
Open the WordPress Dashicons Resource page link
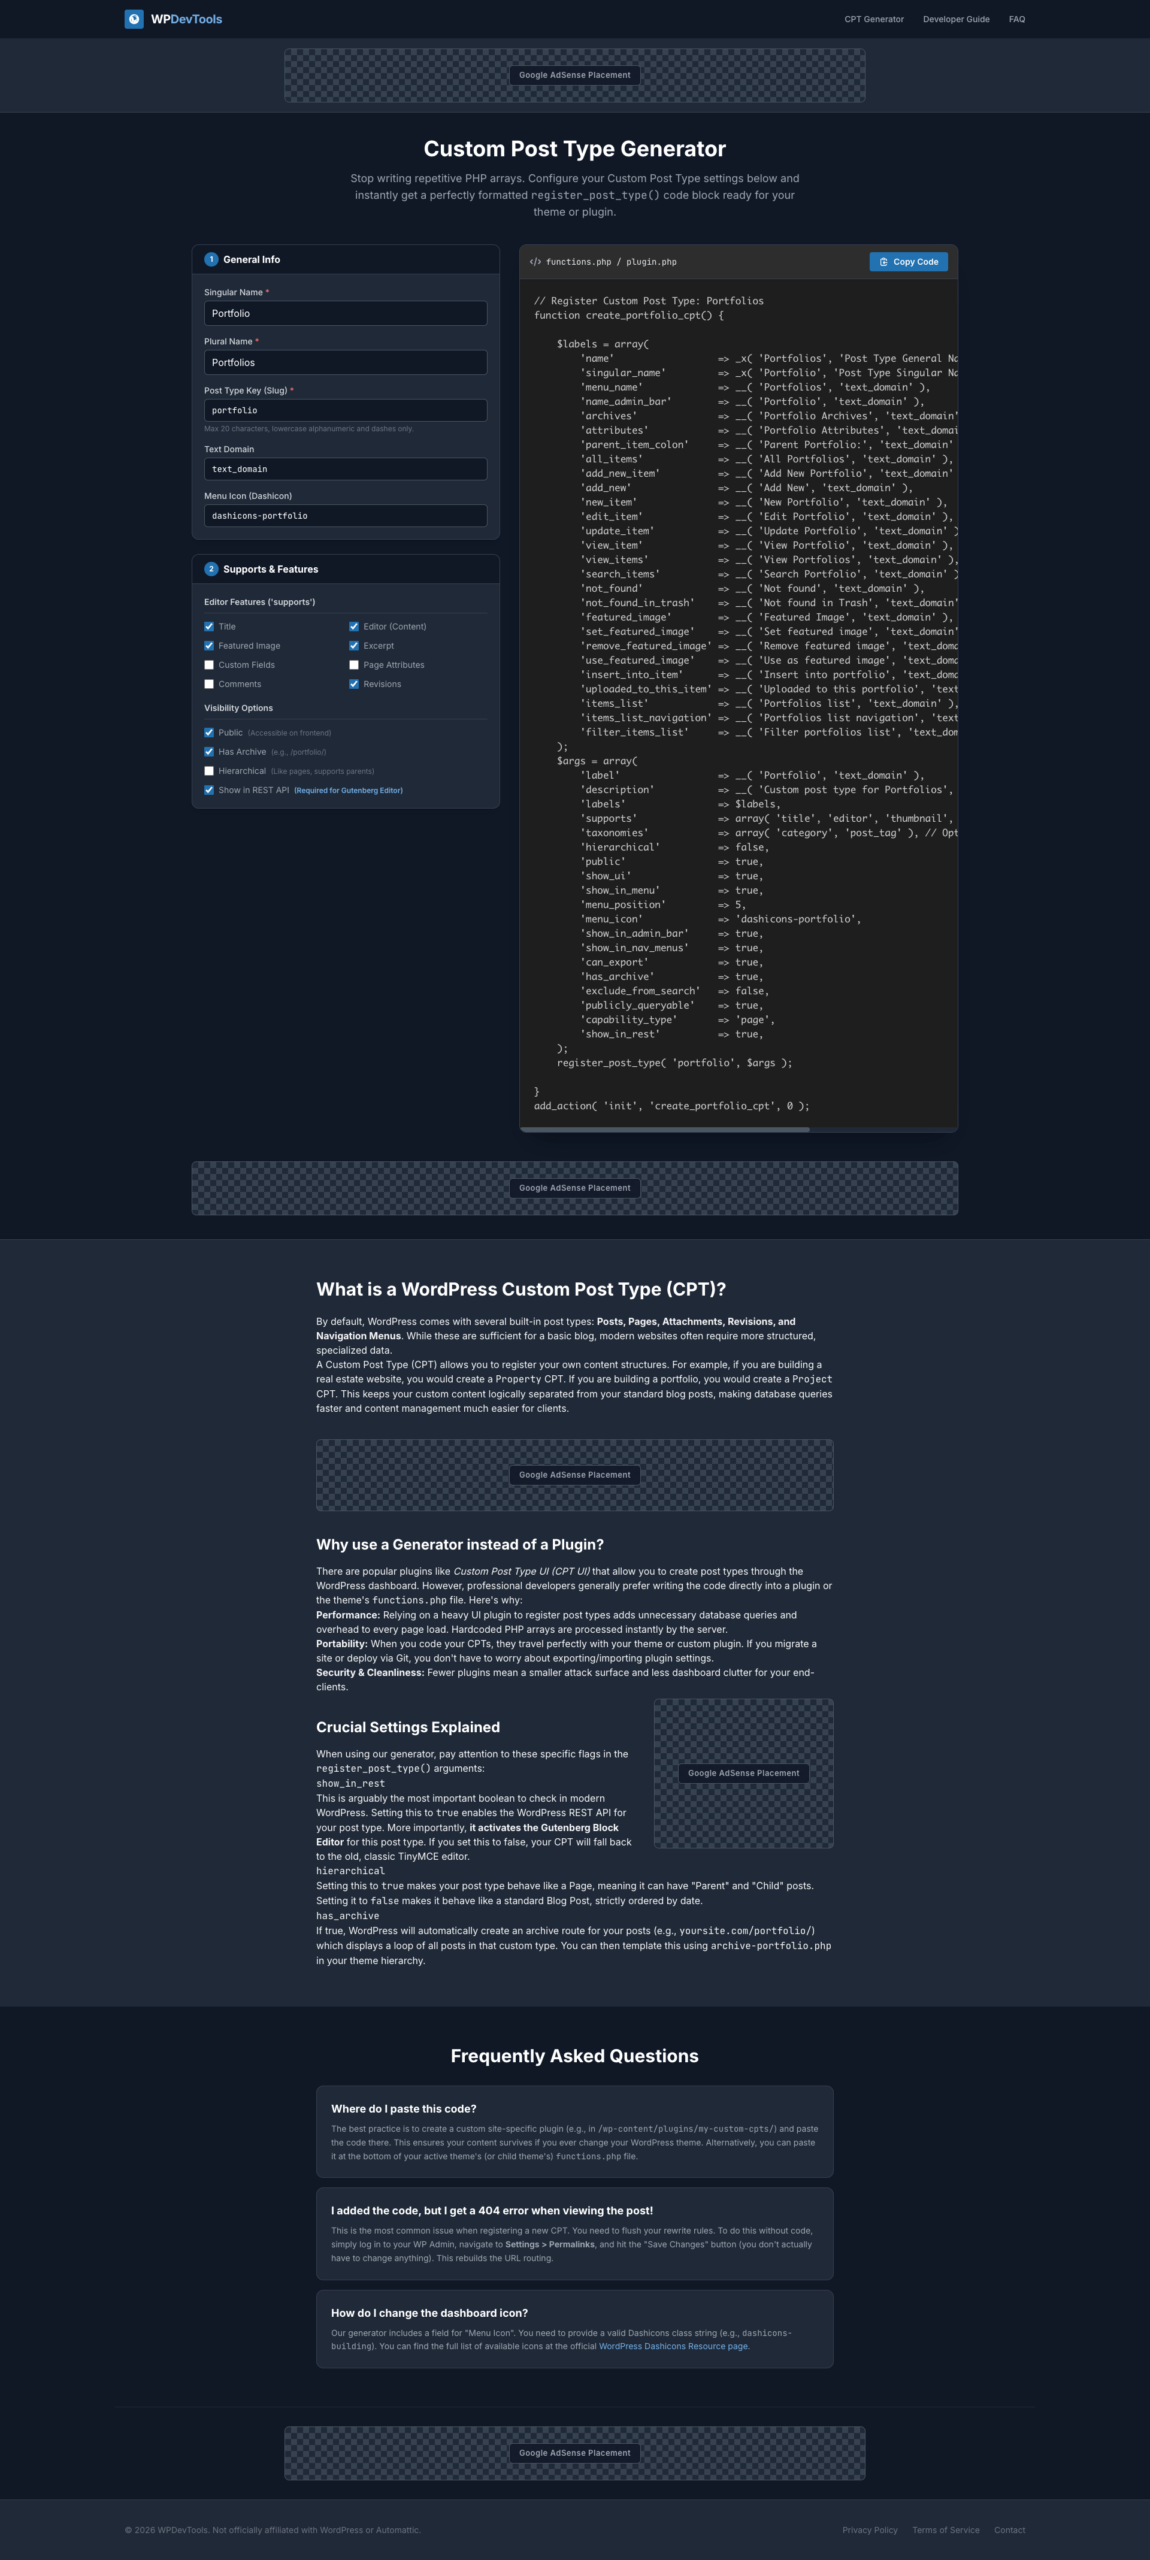coord(673,2346)
